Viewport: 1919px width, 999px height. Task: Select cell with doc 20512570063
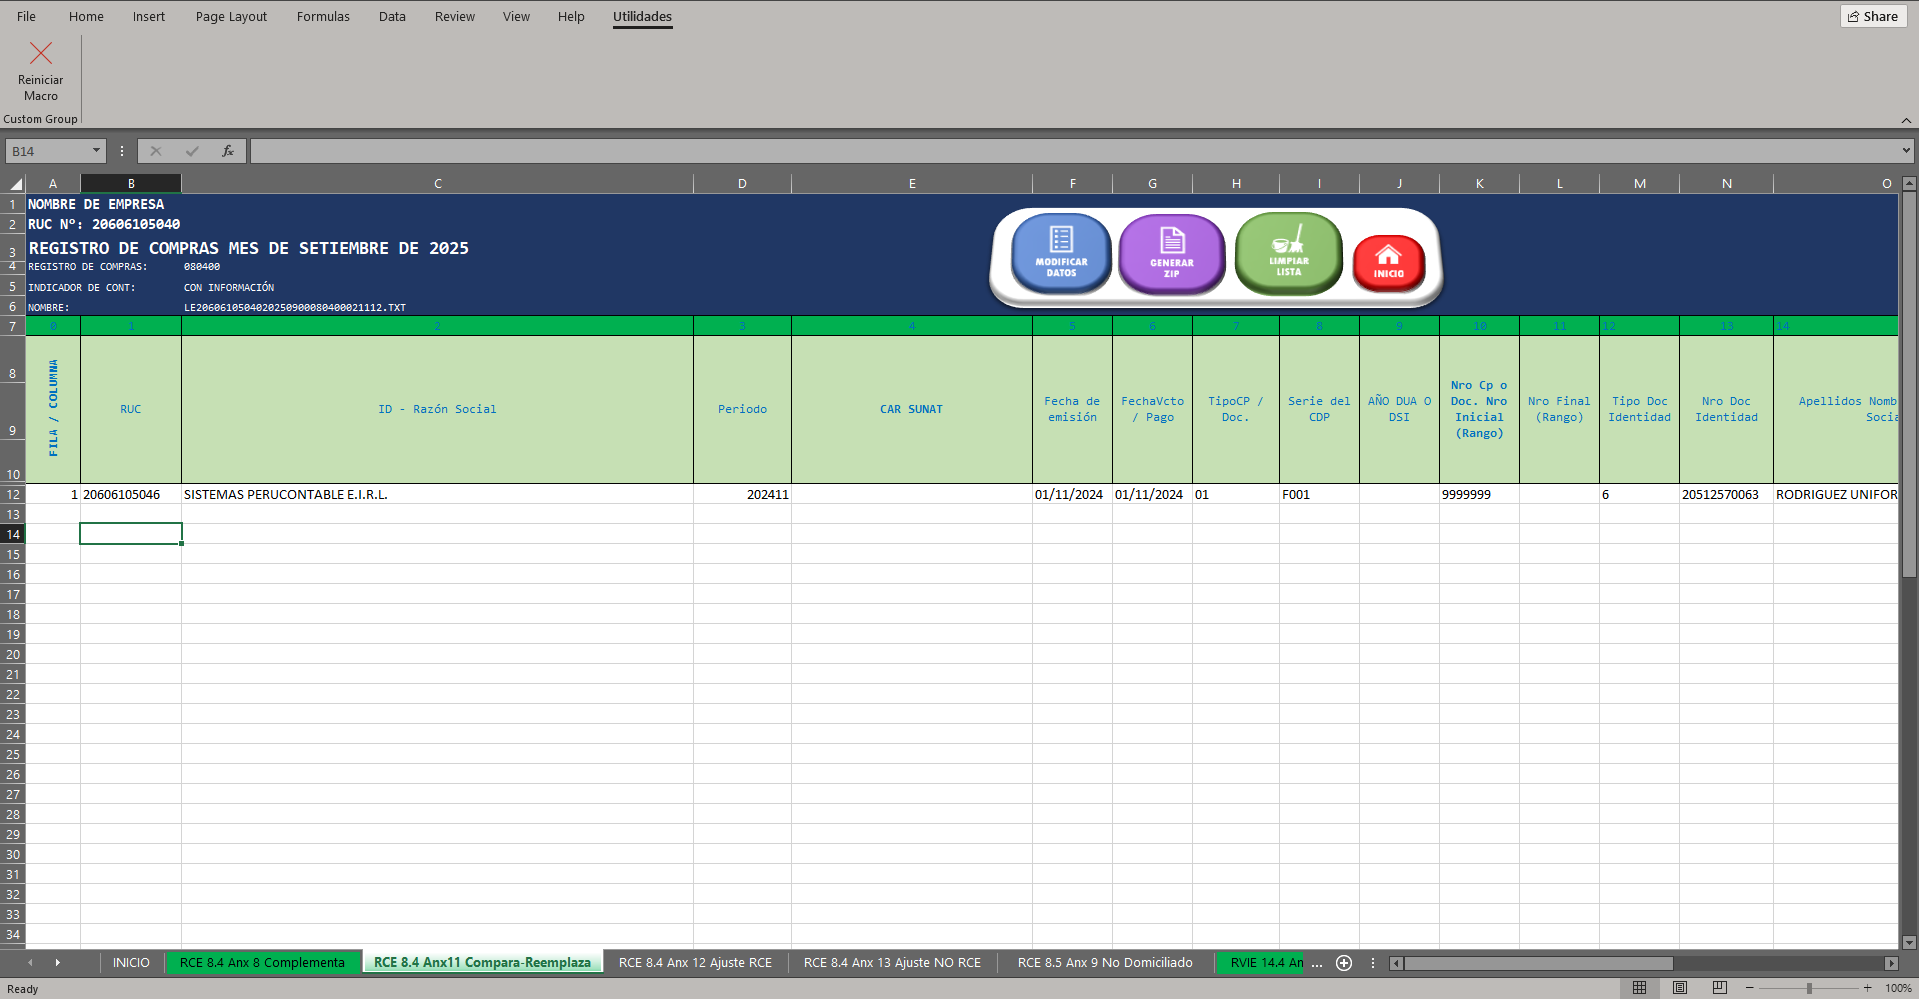click(1726, 494)
